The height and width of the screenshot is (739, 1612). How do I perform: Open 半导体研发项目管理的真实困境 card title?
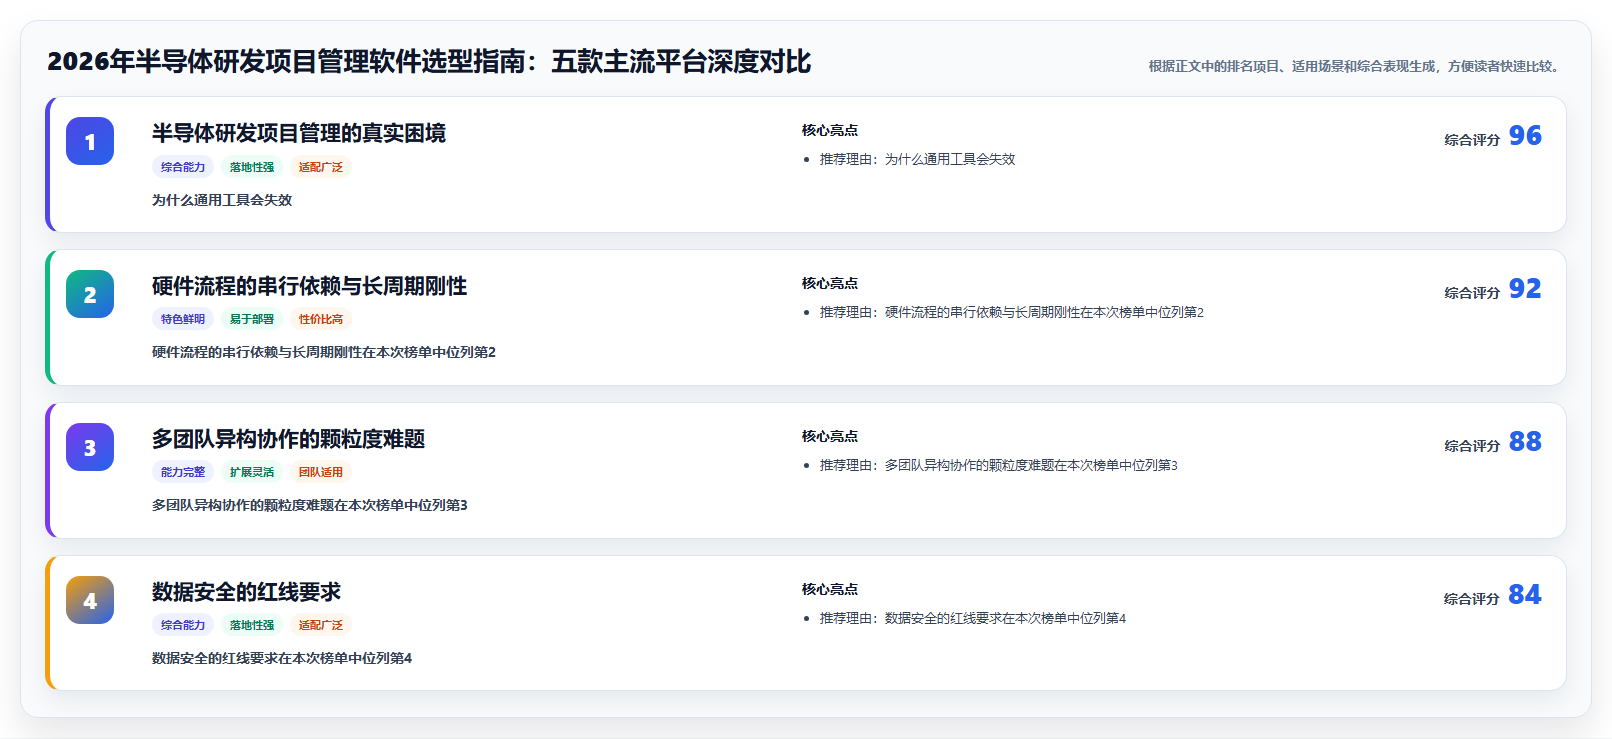(299, 133)
